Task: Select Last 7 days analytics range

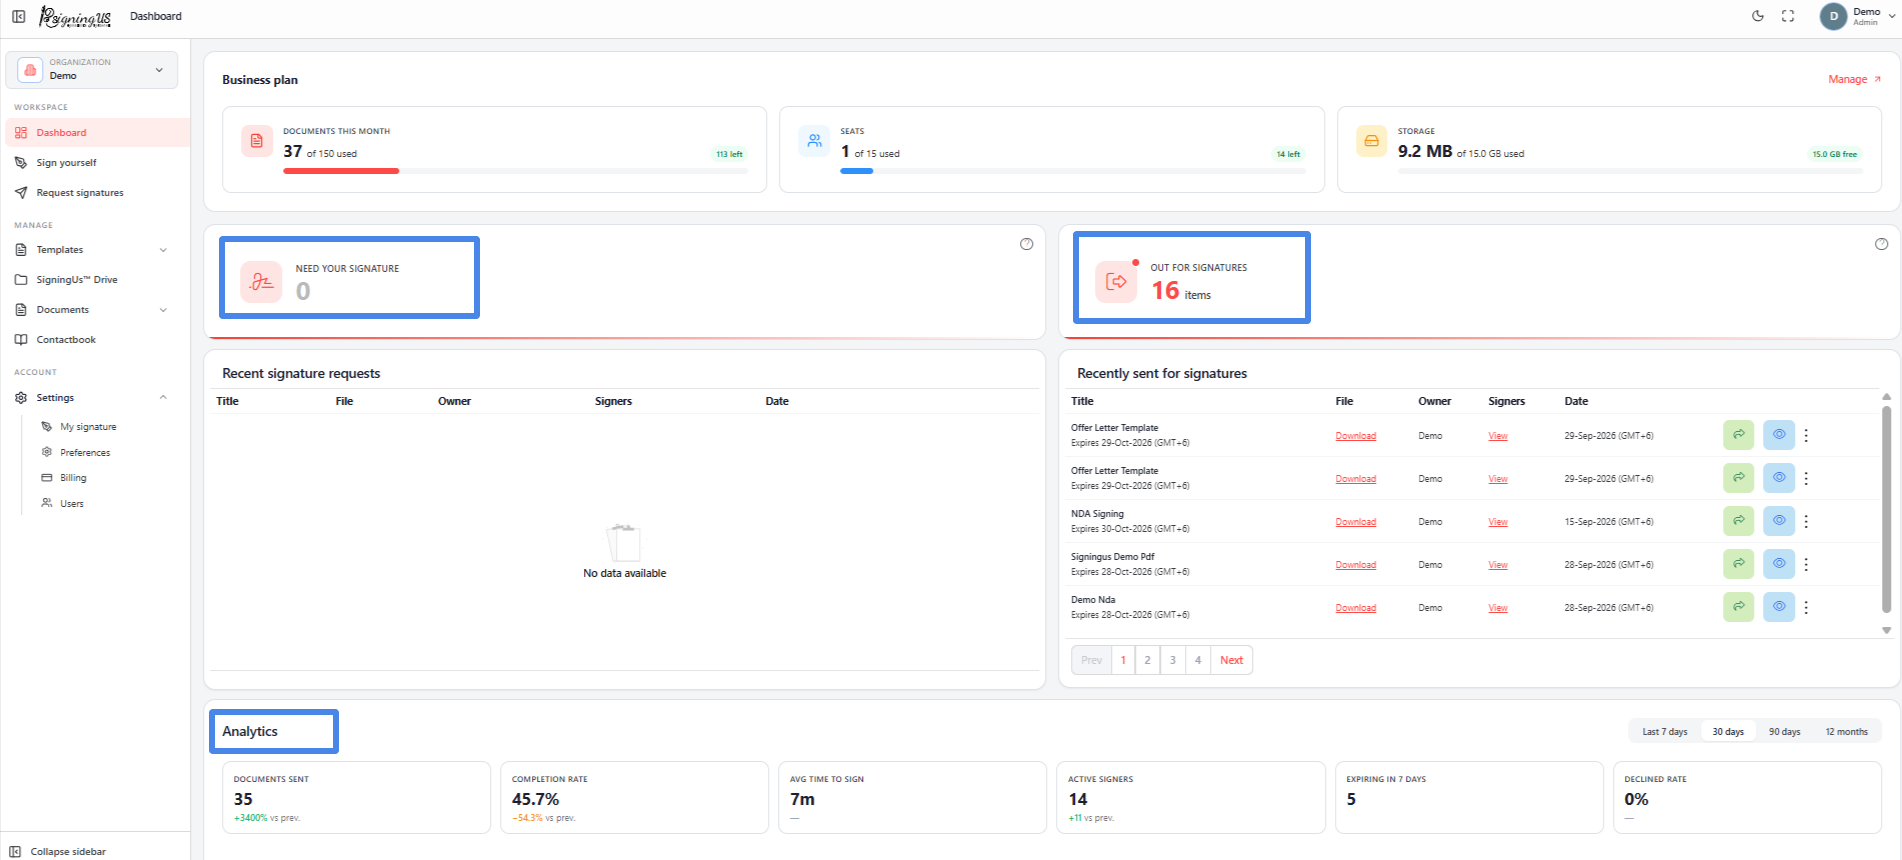Action: [x=1664, y=732]
